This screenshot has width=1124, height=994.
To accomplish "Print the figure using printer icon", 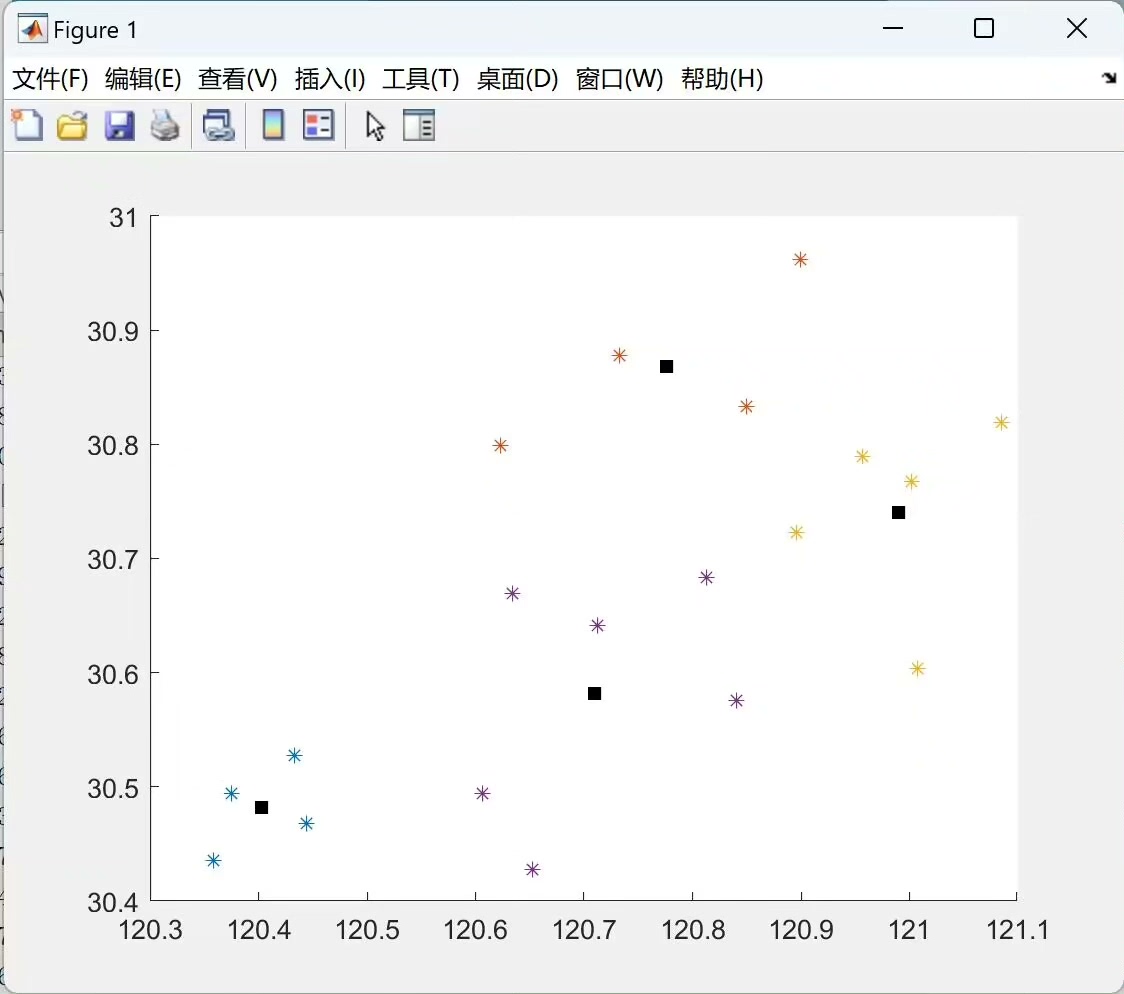I will pyautogui.click(x=165, y=125).
